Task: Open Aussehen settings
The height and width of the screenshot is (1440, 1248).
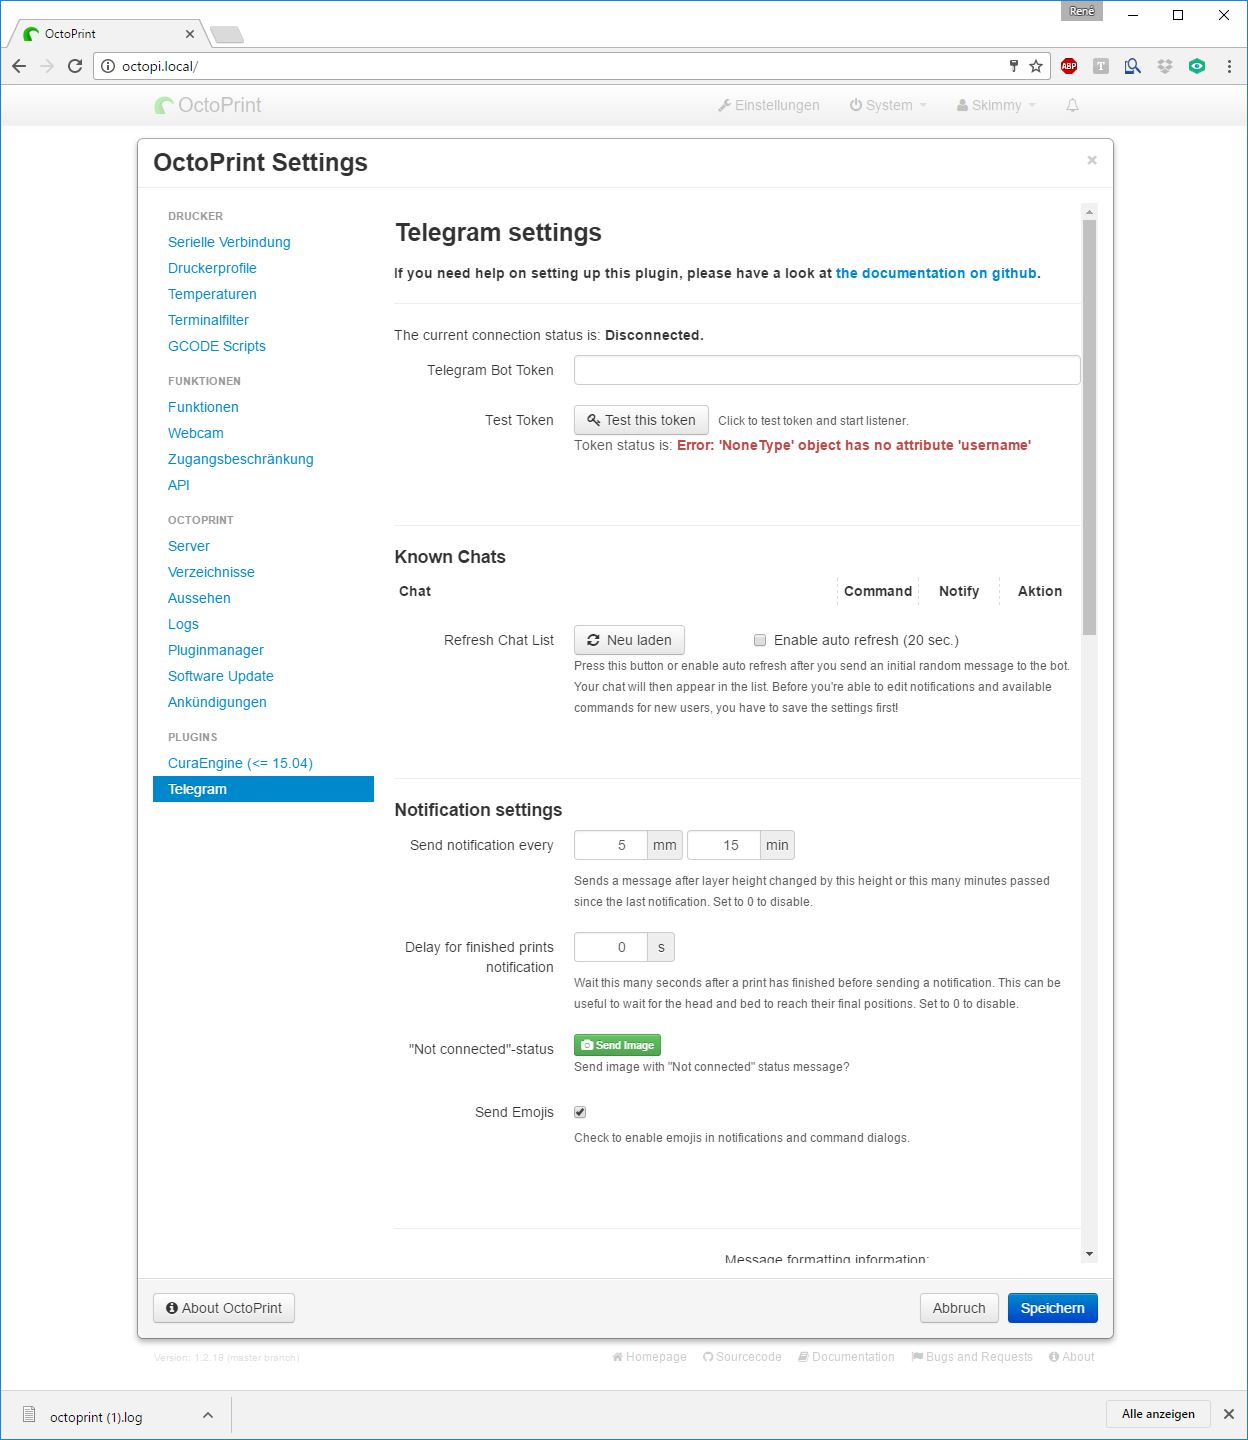Action: click(199, 598)
